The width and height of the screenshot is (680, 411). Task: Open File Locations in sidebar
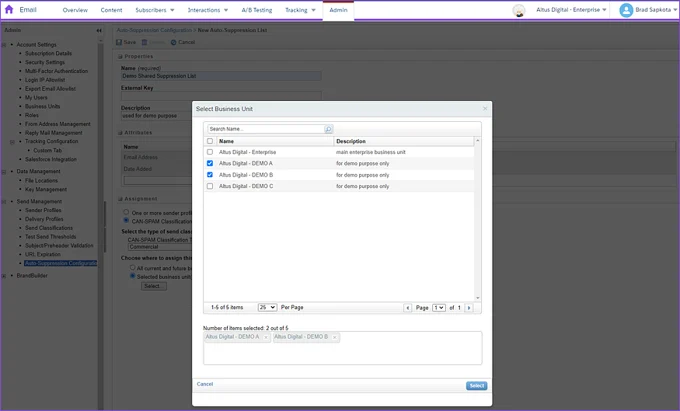point(41,181)
